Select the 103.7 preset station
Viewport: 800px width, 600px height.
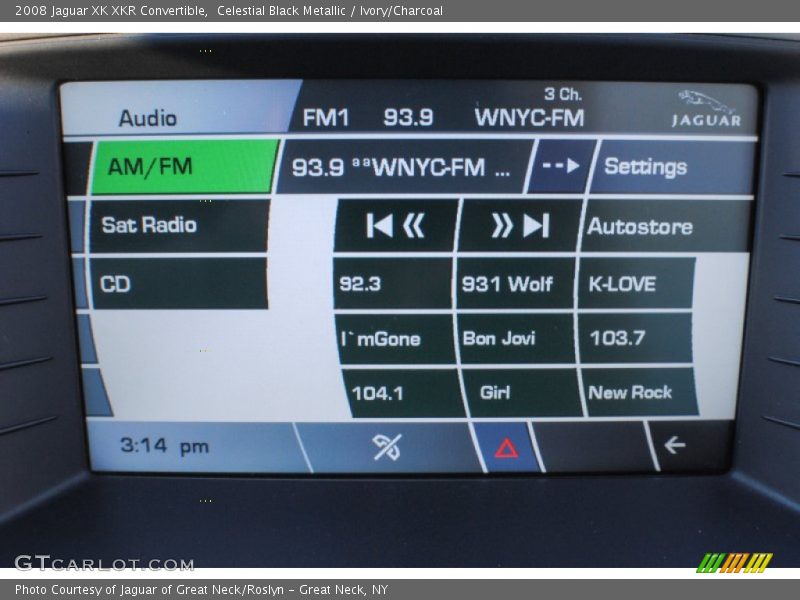click(x=636, y=338)
